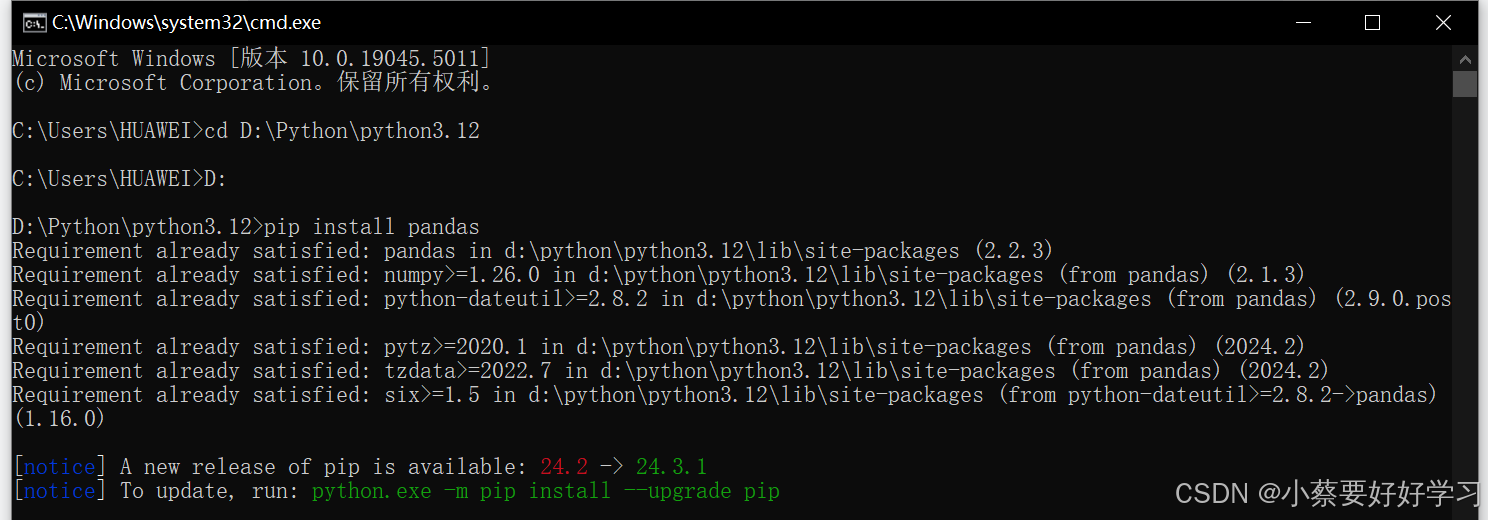1488x520 pixels.
Task: Minimize the cmd.exe window
Action: (1301, 22)
